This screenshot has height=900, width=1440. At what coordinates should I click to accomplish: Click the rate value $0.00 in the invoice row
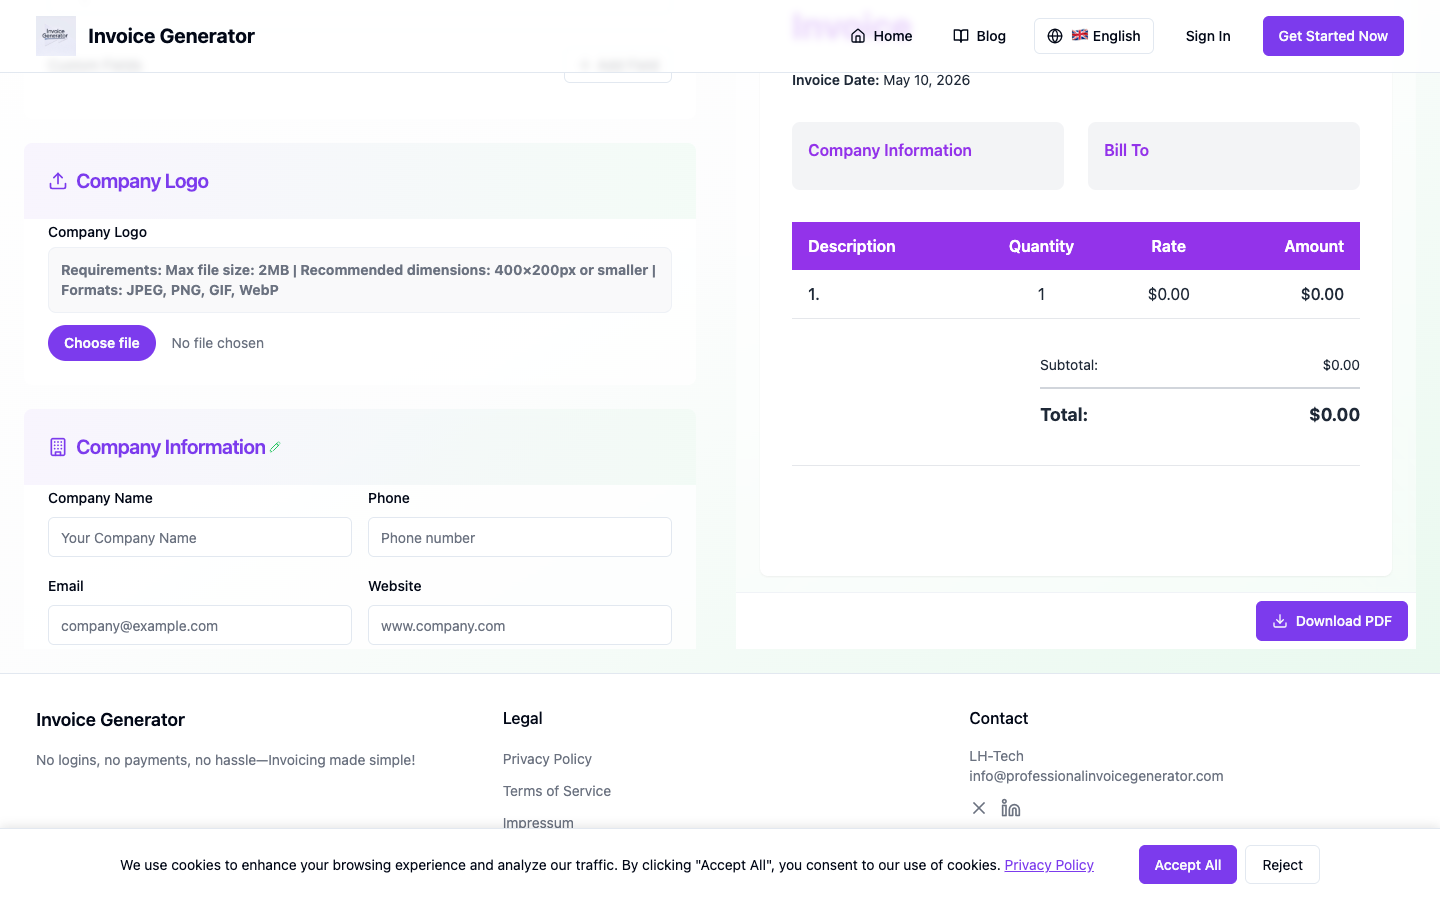click(1168, 294)
